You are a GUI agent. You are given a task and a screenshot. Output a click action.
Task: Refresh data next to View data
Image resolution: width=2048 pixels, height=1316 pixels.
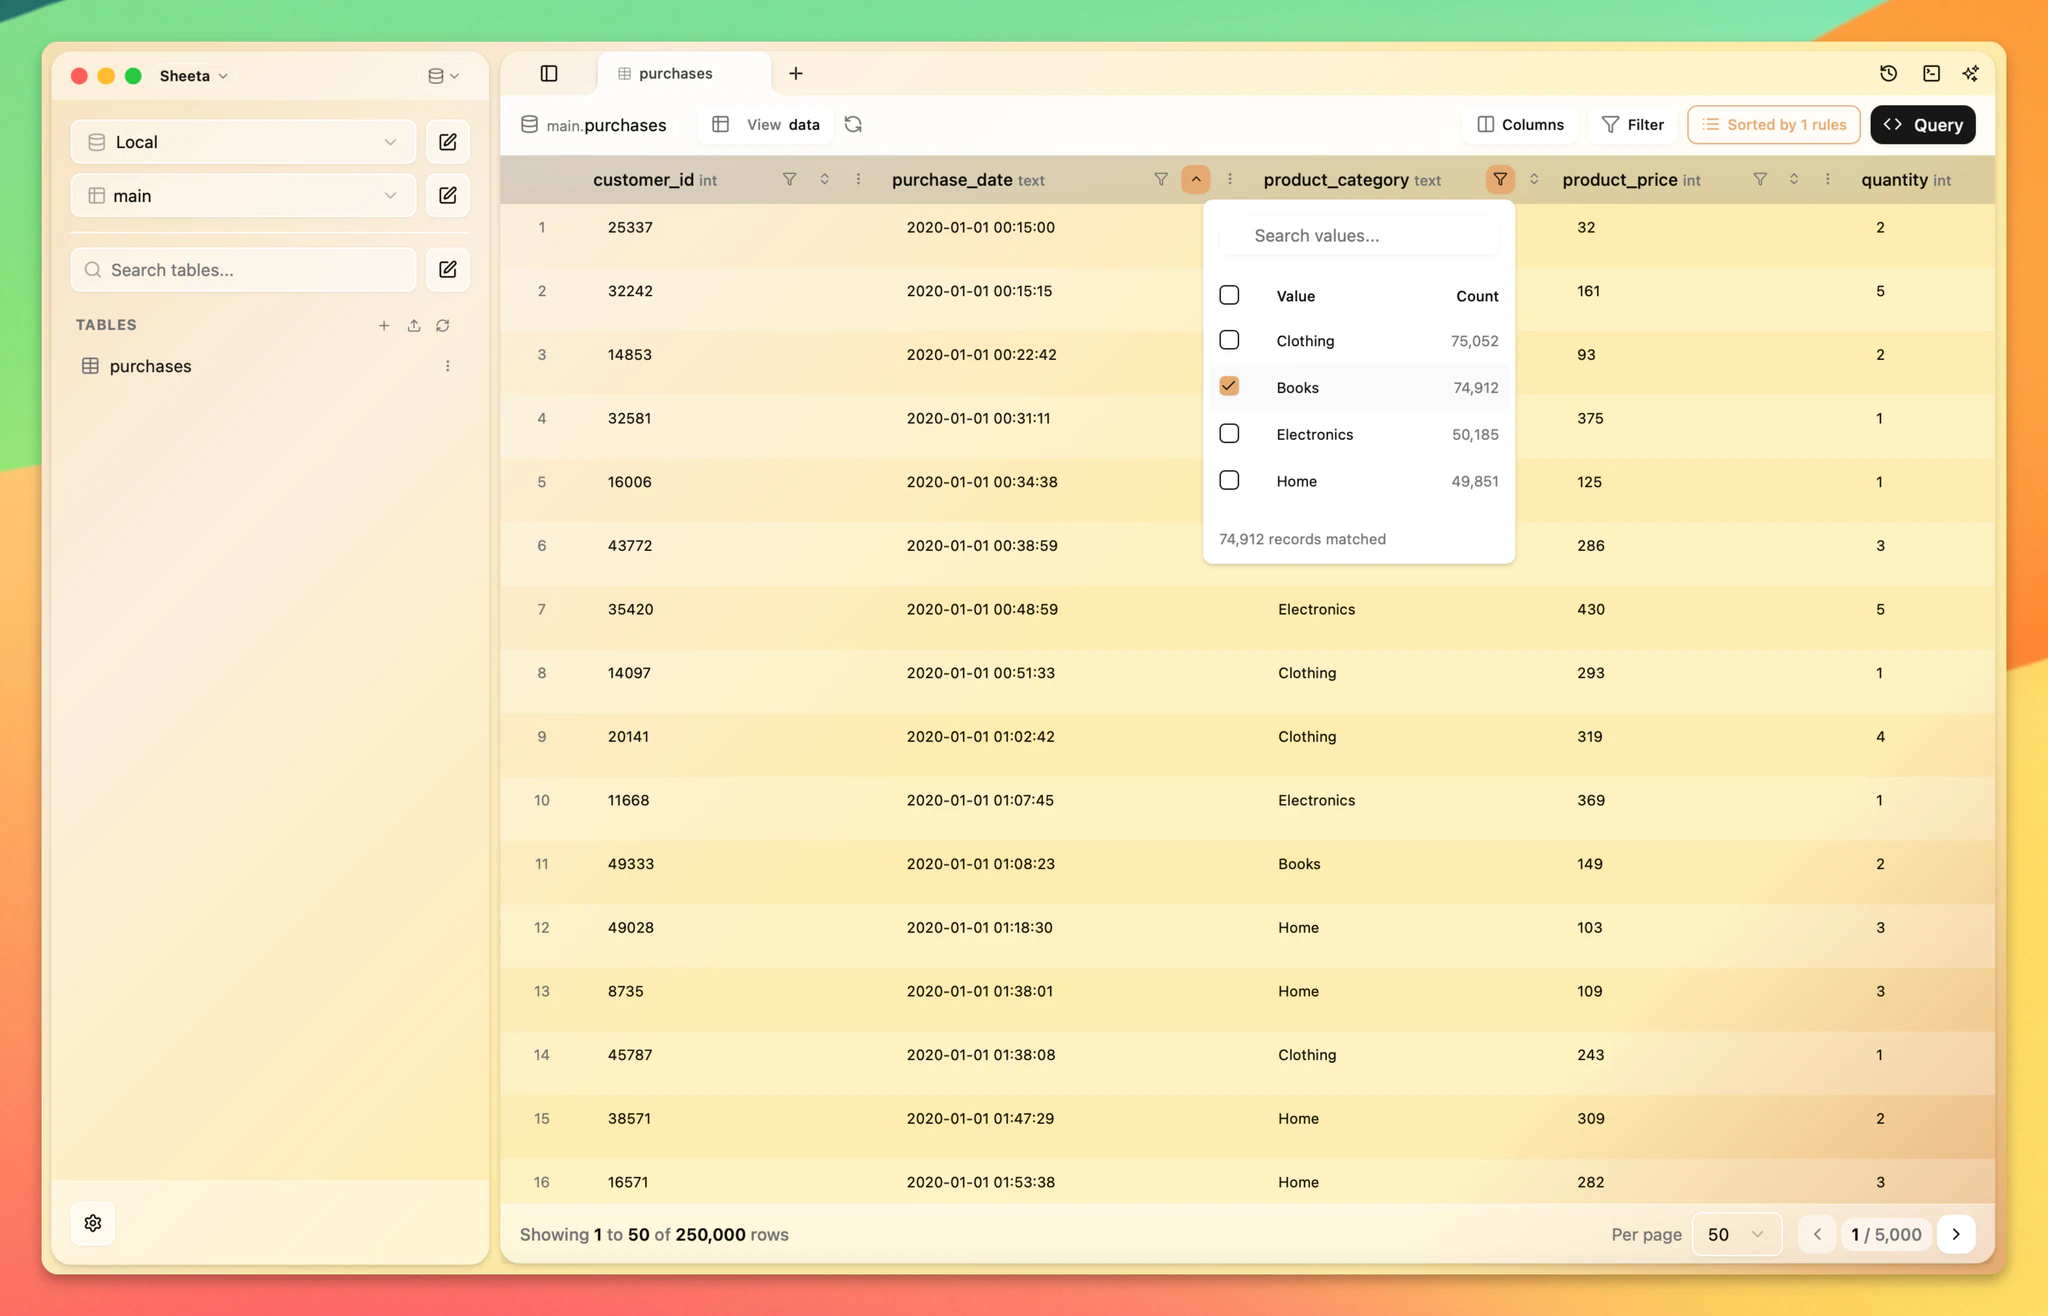pyautogui.click(x=853, y=124)
